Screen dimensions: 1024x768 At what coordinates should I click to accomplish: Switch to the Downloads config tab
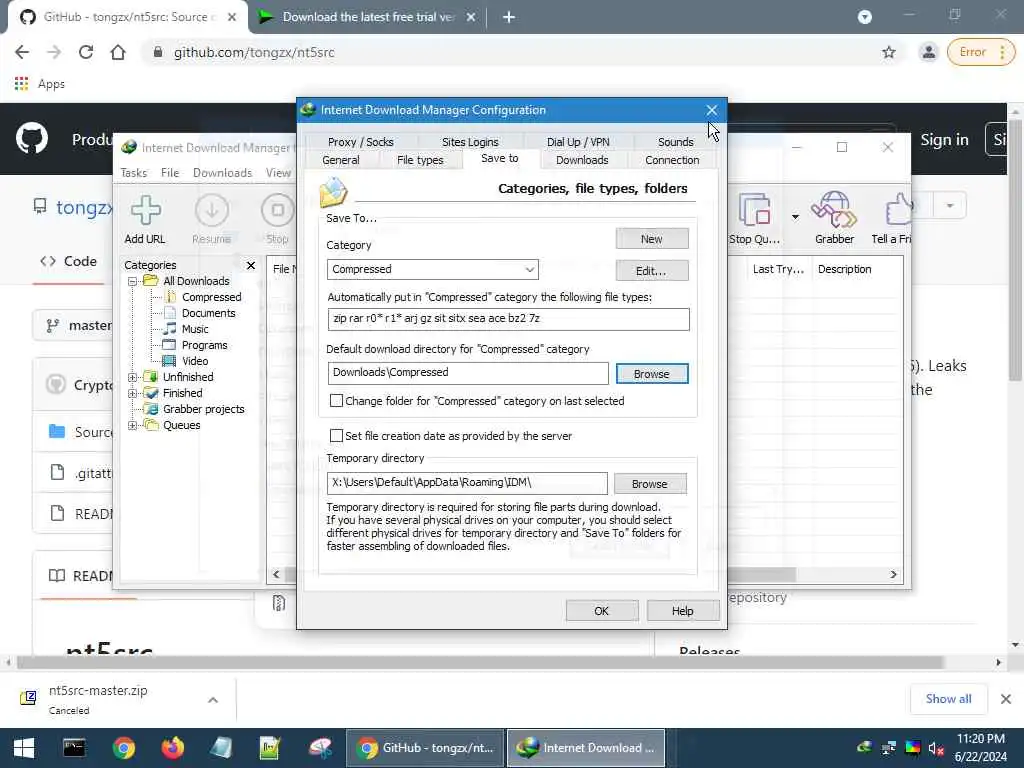coord(582,160)
